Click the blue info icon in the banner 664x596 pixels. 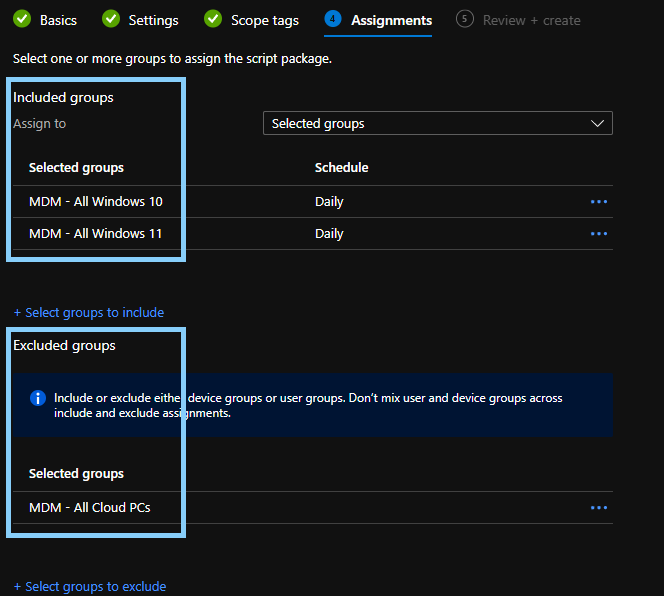click(38, 398)
